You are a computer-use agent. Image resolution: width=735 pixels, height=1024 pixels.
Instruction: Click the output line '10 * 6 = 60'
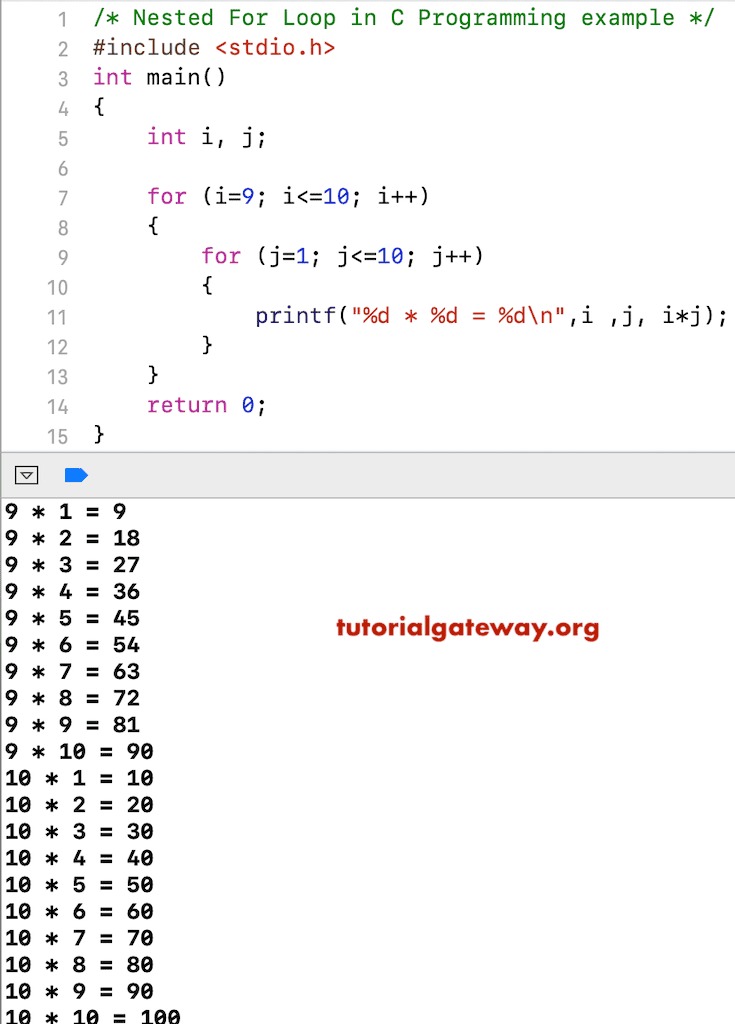click(79, 912)
